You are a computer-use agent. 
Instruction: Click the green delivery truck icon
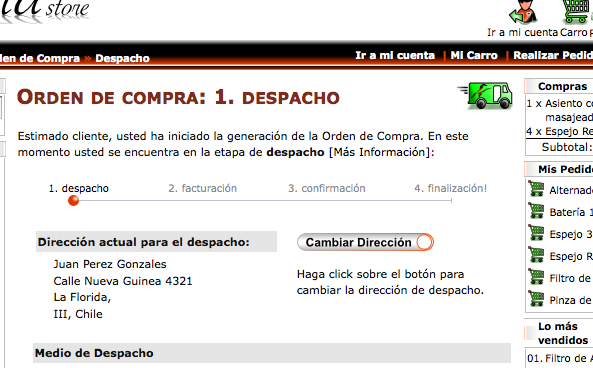(485, 95)
